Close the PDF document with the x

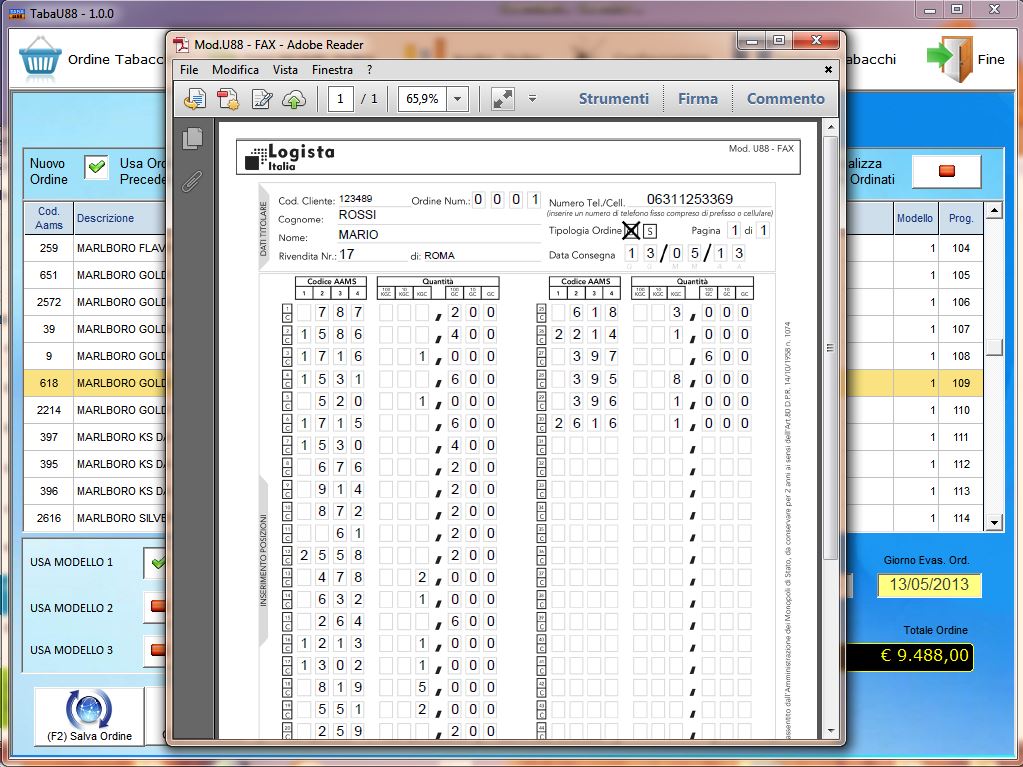coord(828,69)
